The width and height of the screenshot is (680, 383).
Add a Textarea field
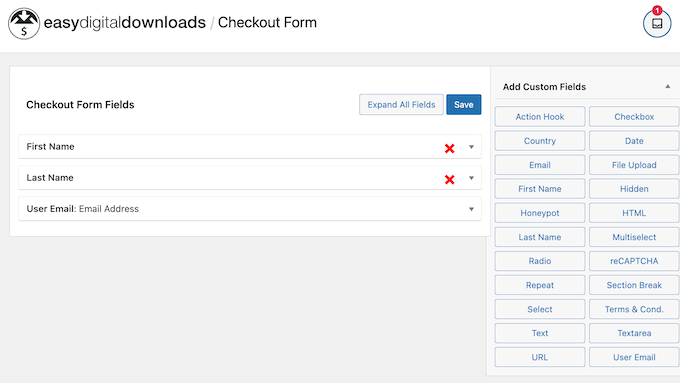pyautogui.click(x=634, y=333)
